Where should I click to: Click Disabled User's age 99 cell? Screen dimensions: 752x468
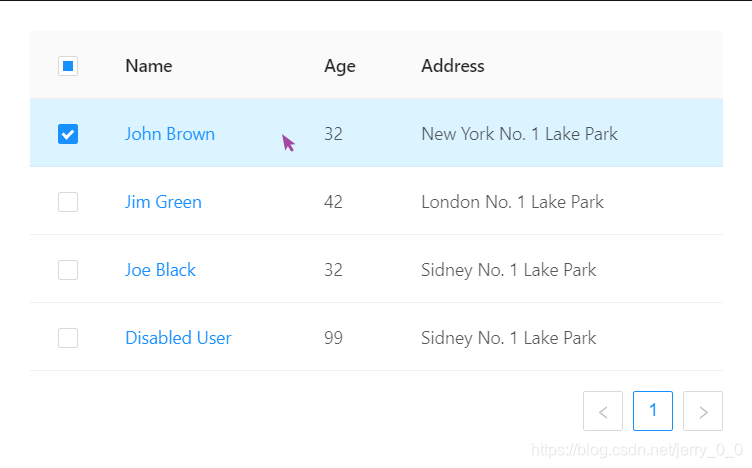[x=333, y=338]
